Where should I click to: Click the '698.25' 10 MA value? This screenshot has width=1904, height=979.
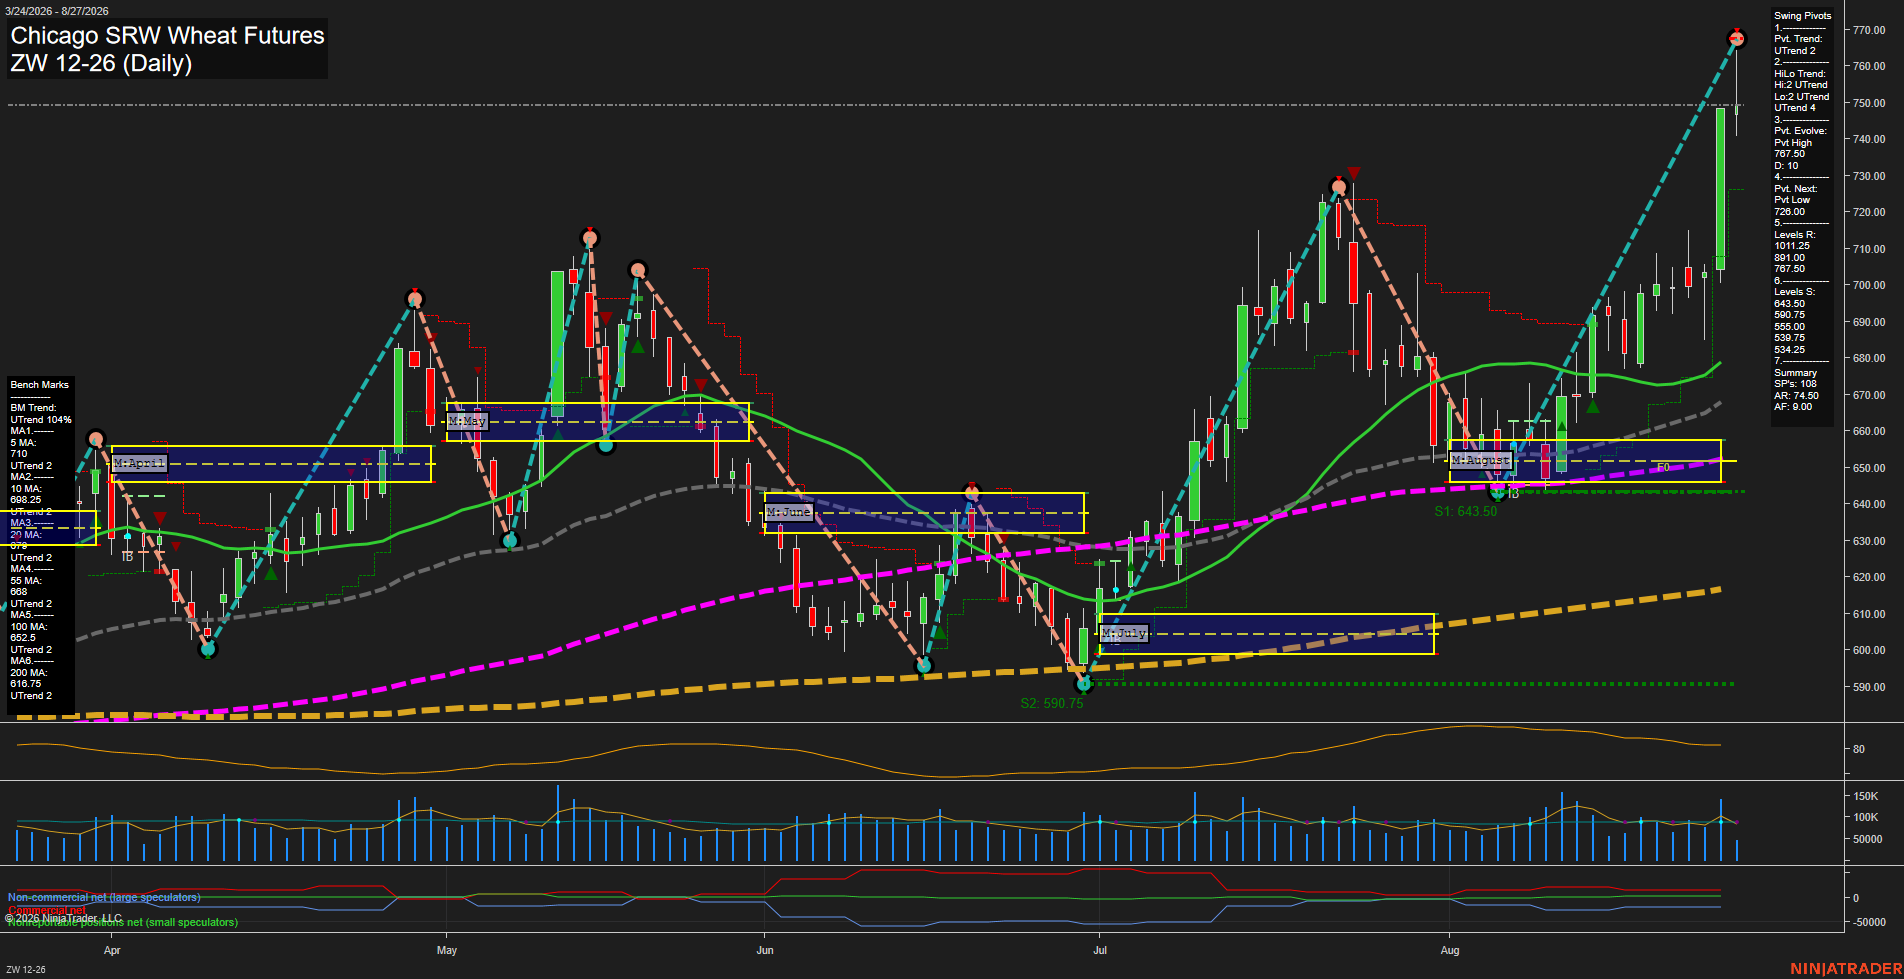coord(26,500)
